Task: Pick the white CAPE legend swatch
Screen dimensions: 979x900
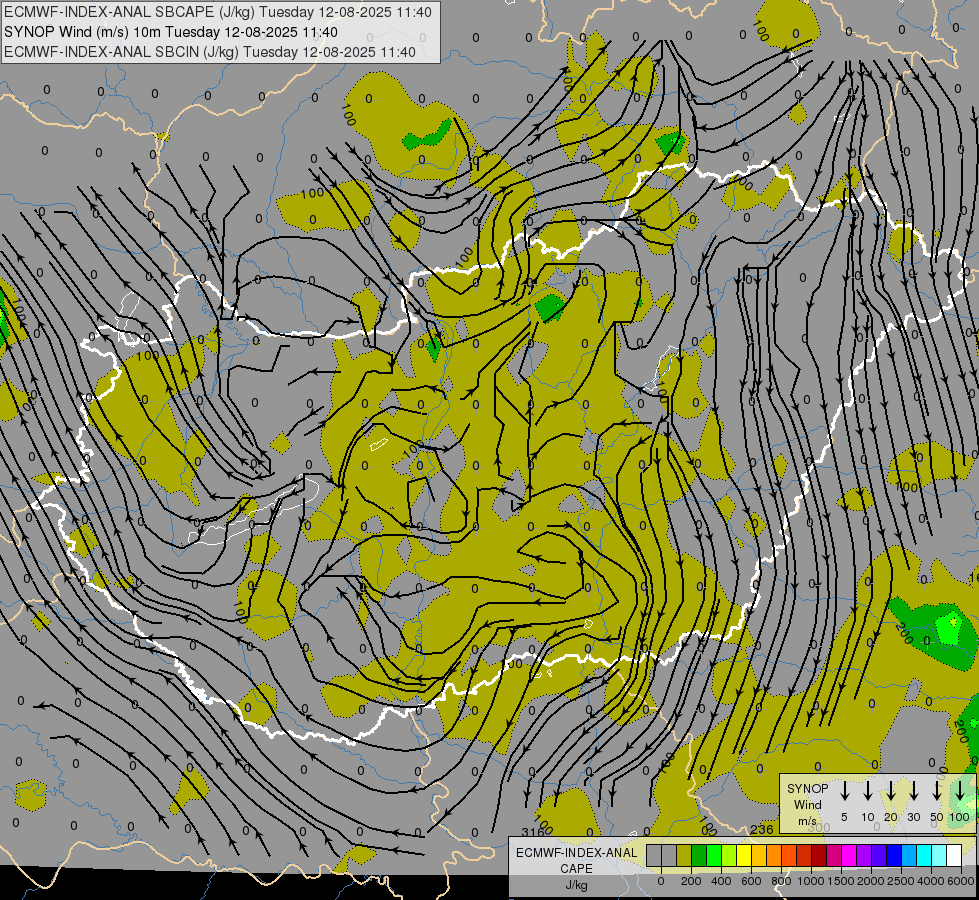Action: coord(954,855)
